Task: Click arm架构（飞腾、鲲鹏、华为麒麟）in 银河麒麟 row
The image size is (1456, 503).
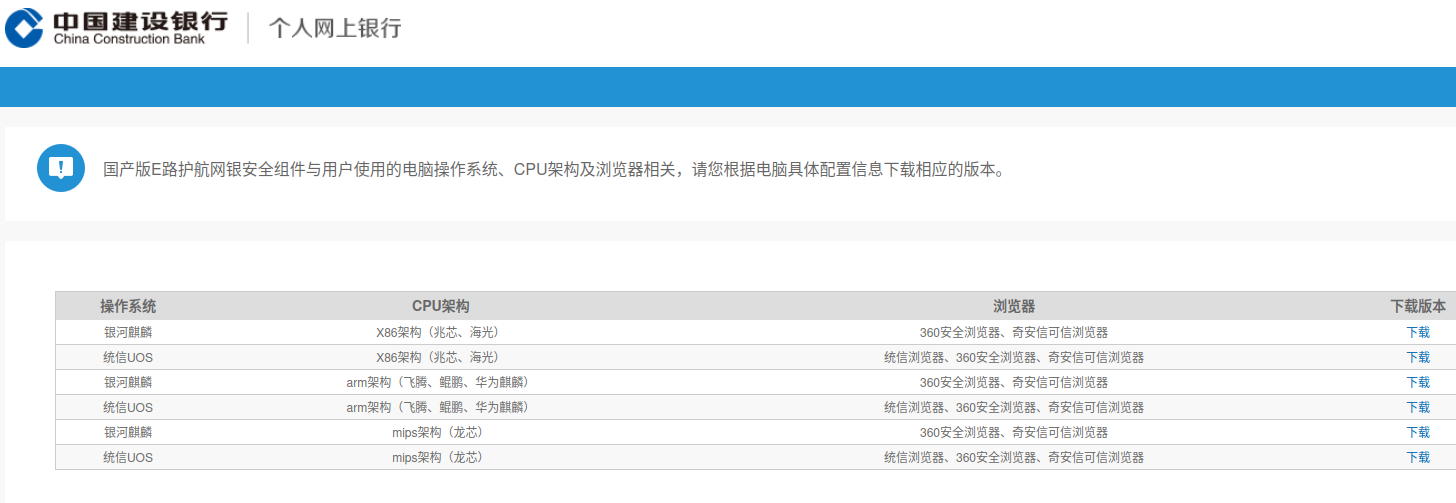Action: pyautogui.click(x=437, y=383)
